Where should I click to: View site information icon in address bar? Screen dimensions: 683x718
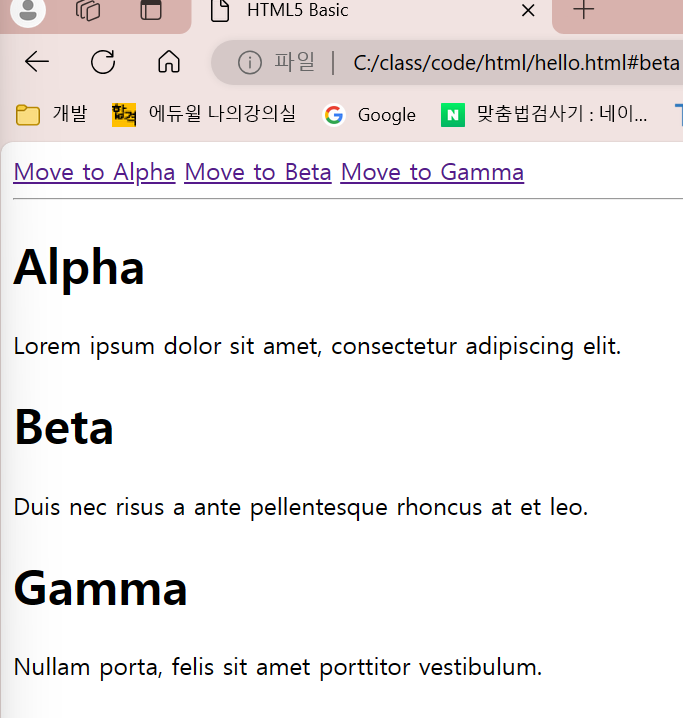(250, 62)
